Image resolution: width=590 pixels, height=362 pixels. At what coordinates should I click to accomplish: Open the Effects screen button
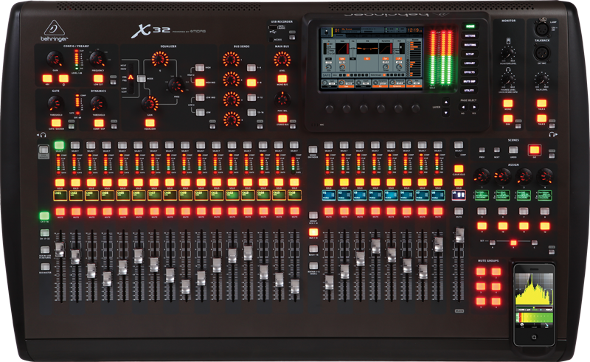coord(470,72)
